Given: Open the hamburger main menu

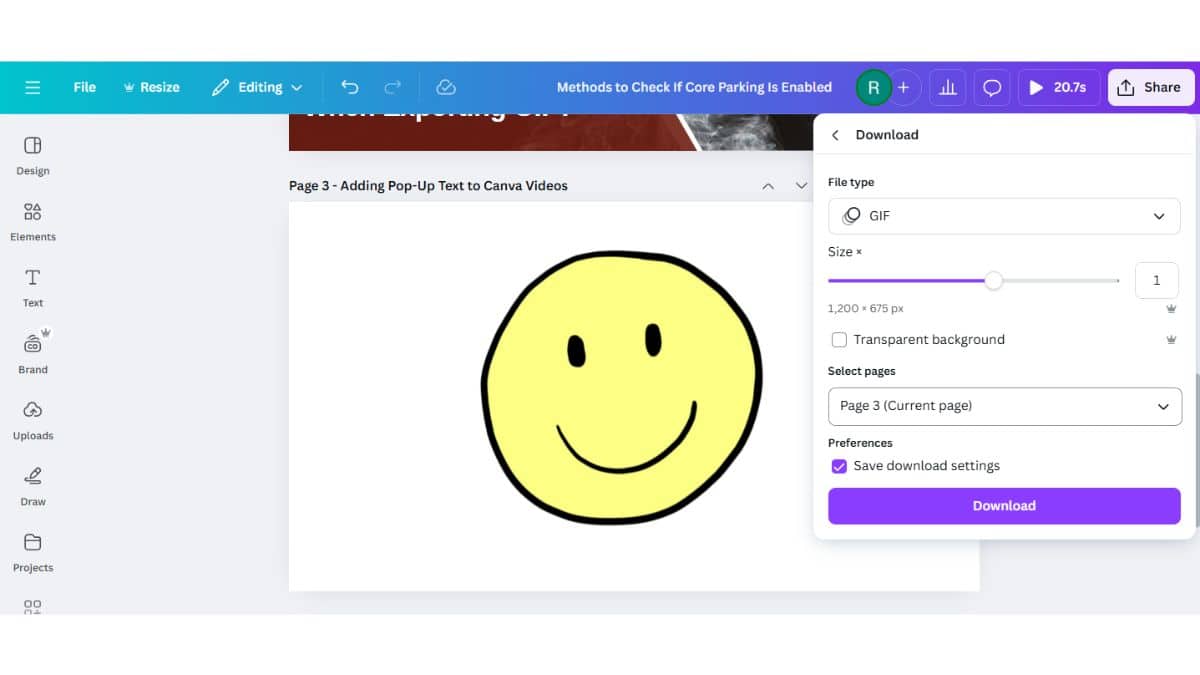Looking at the screenshot, I should click(33, 87).
